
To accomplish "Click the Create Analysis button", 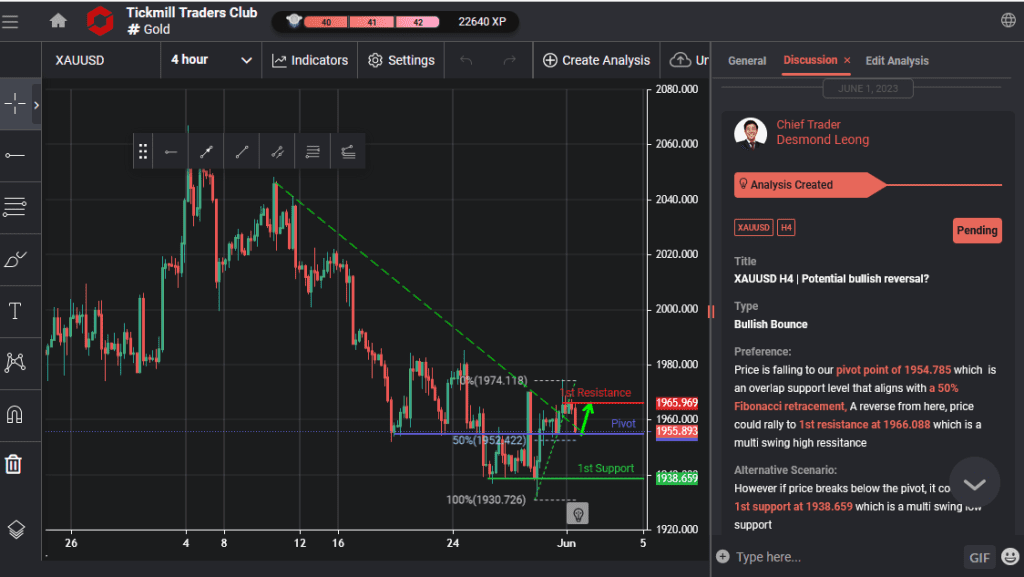I will click(596, 60).
